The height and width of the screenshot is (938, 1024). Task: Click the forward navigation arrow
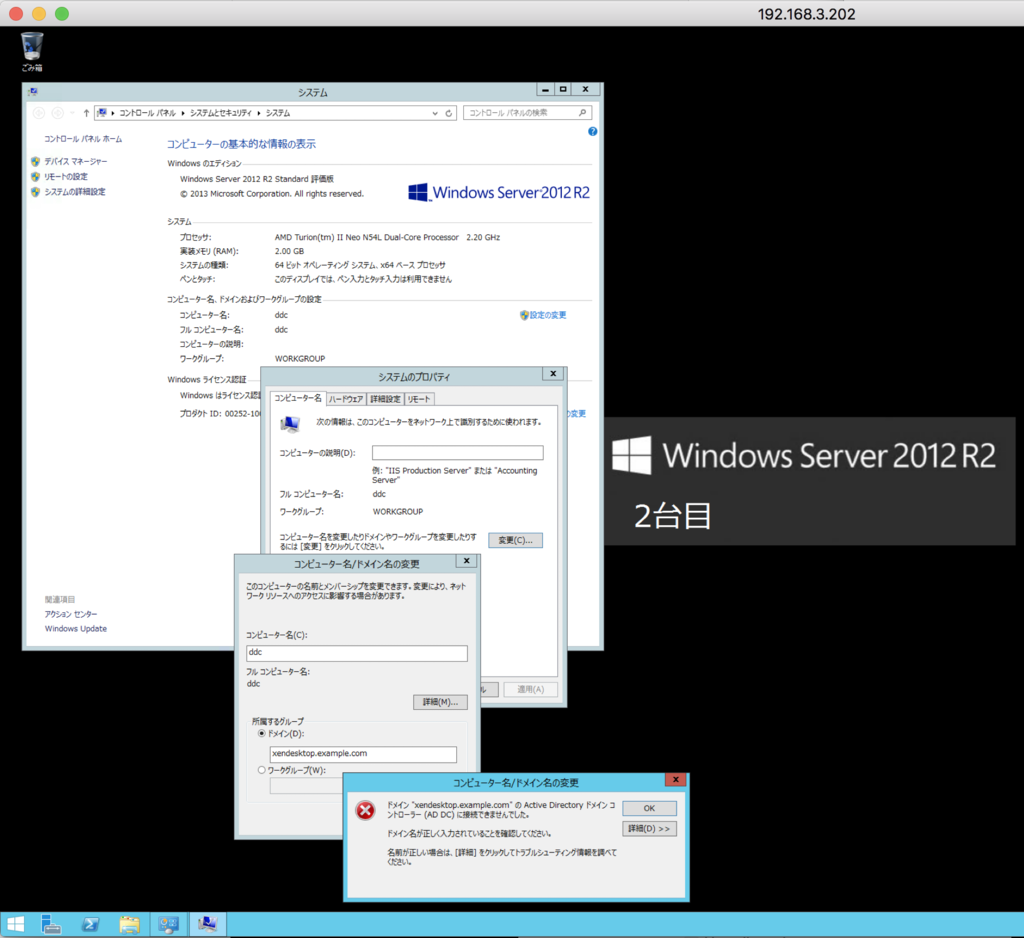point(57,113)
